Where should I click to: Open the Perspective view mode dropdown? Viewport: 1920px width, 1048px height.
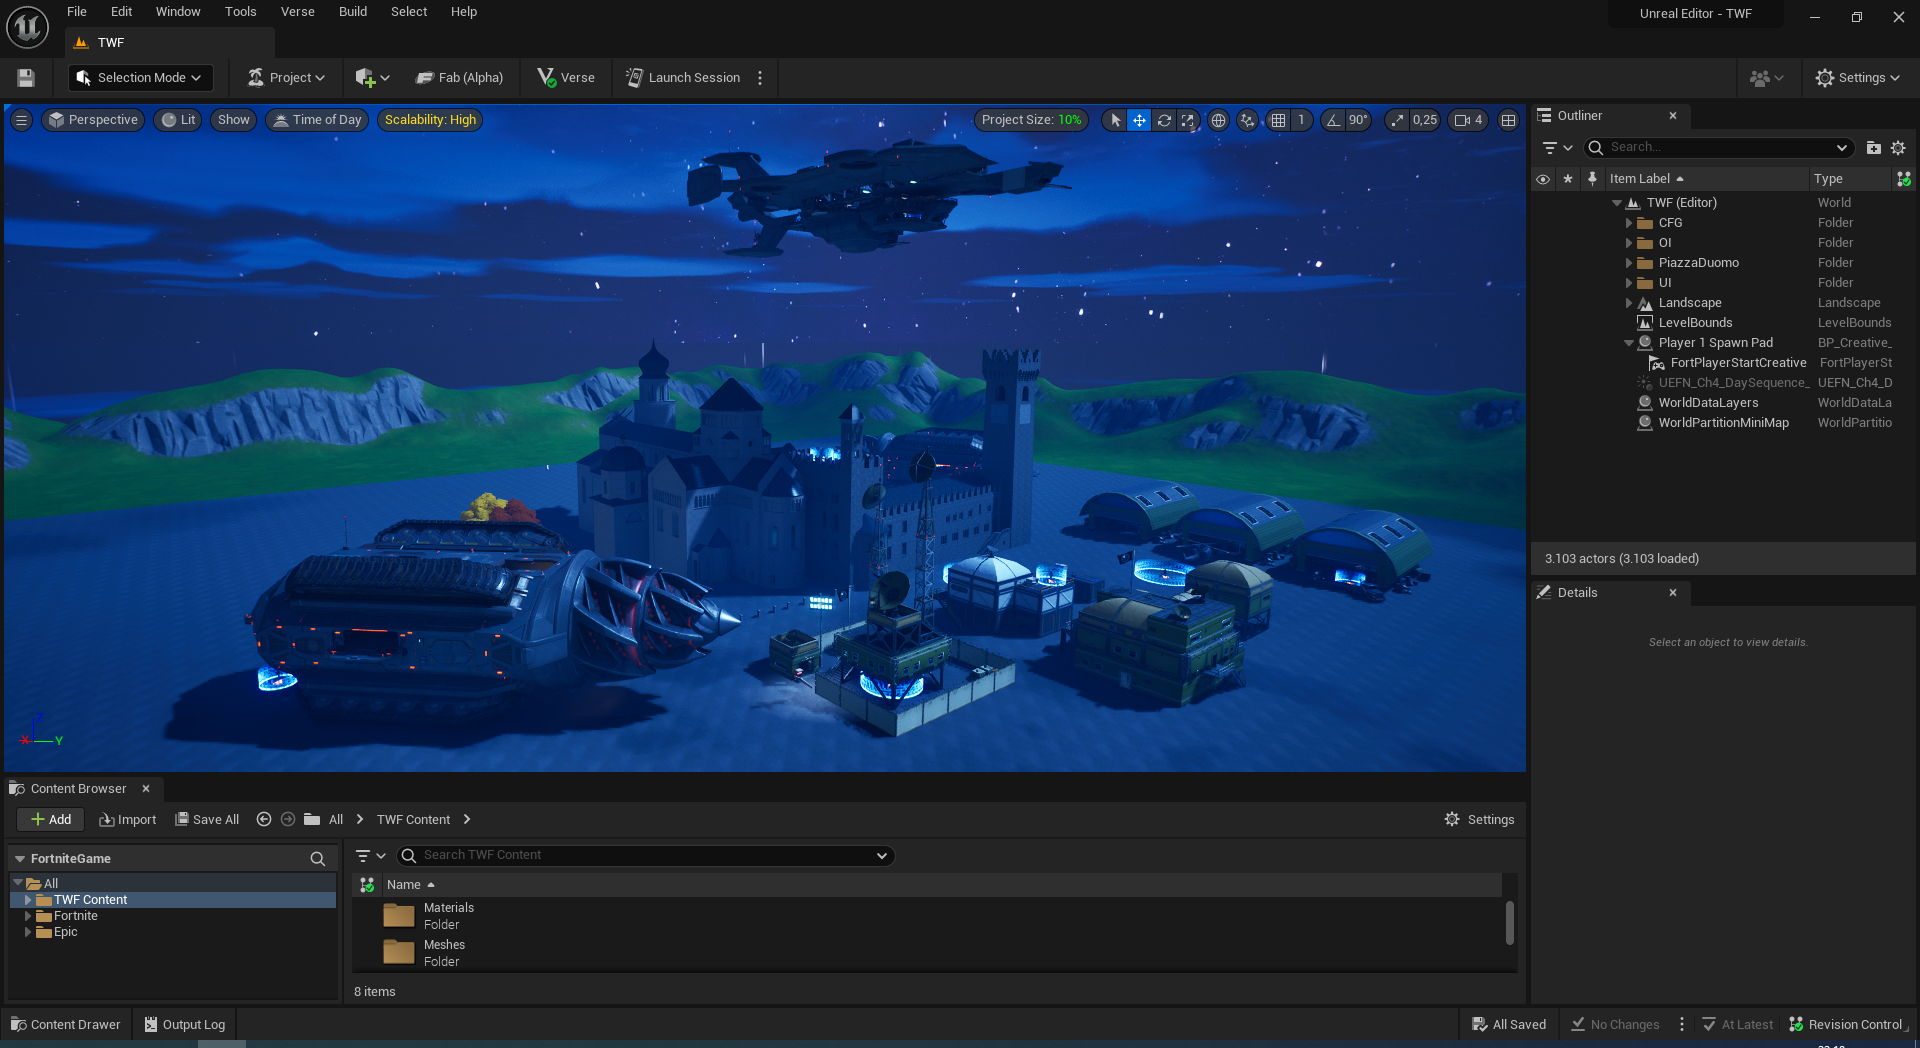coord(93,120)
